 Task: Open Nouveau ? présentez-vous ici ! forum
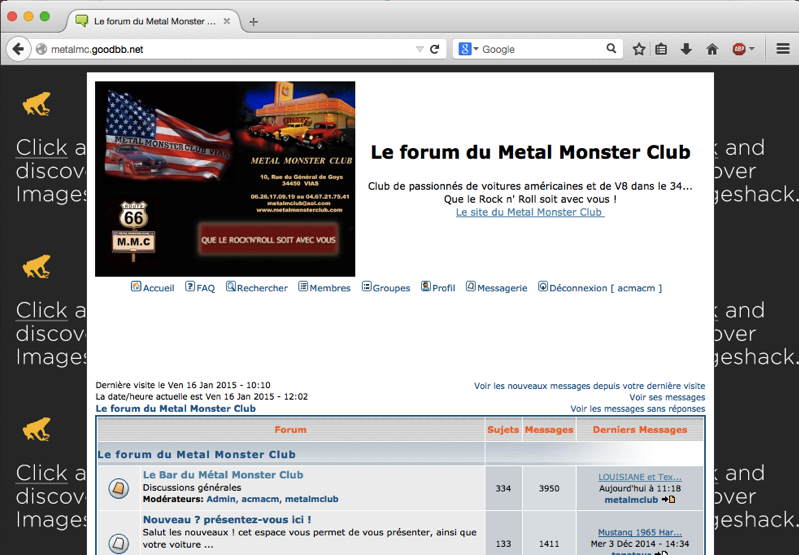227,519
